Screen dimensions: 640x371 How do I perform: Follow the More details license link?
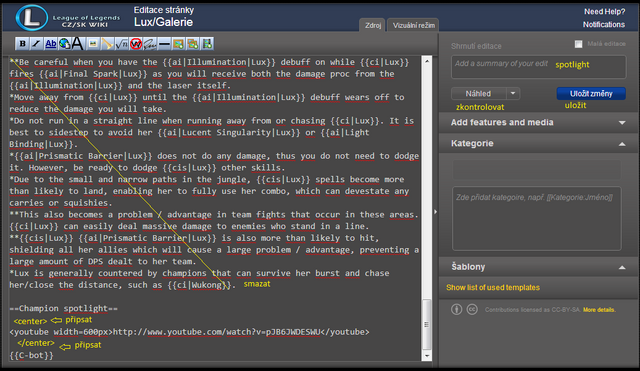click(x=599, y=310)
